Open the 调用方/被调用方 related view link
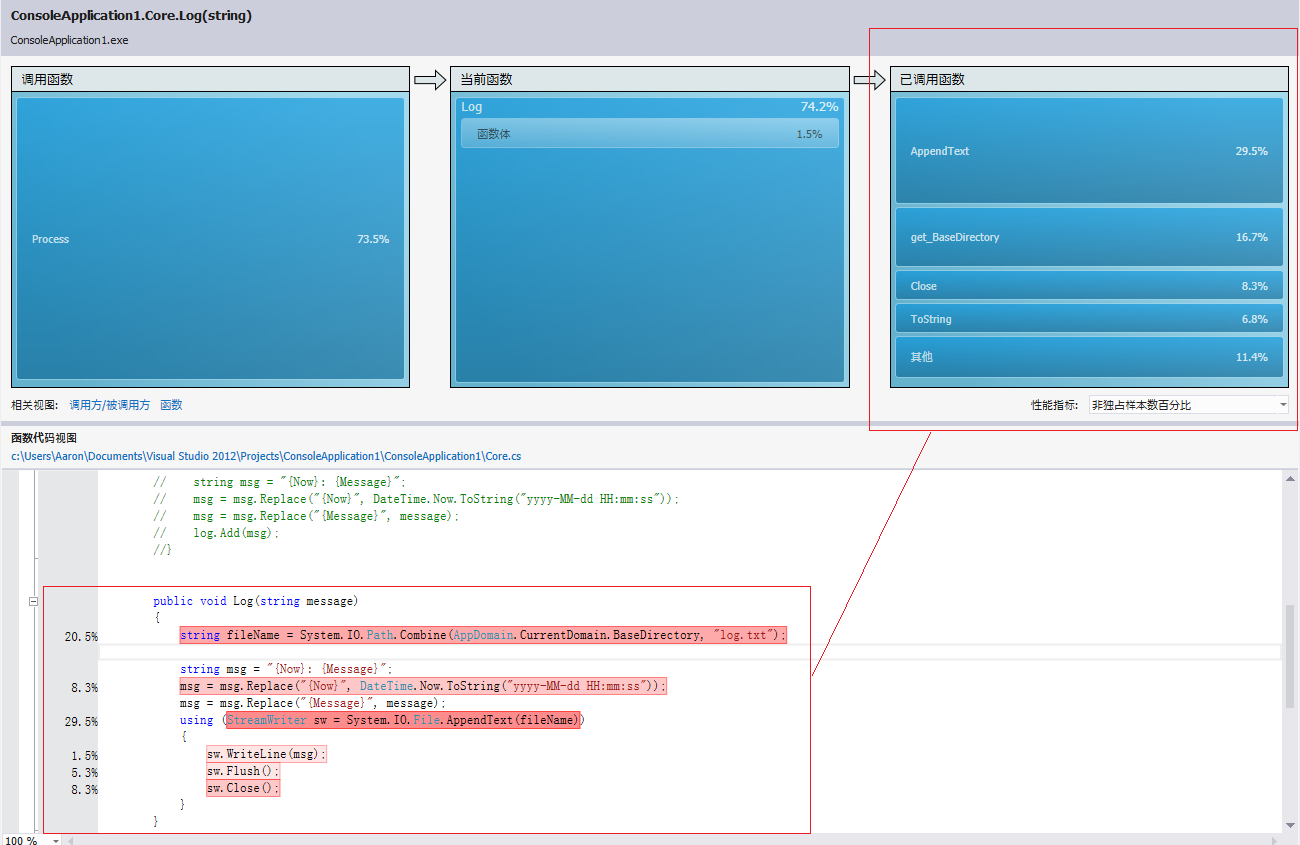The width and height of the screenshot is (1300, 845). coord(109,405)
